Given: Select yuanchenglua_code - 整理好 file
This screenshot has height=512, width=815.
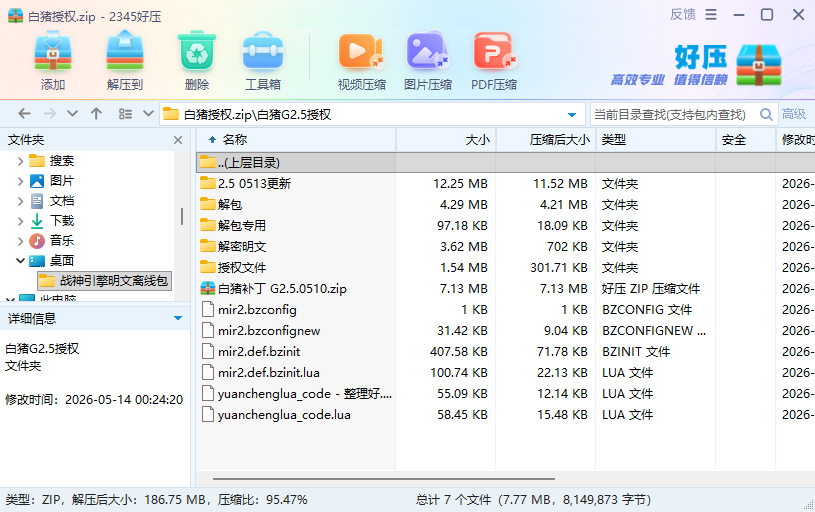Looking at the screenshot, I should (506, 393).
